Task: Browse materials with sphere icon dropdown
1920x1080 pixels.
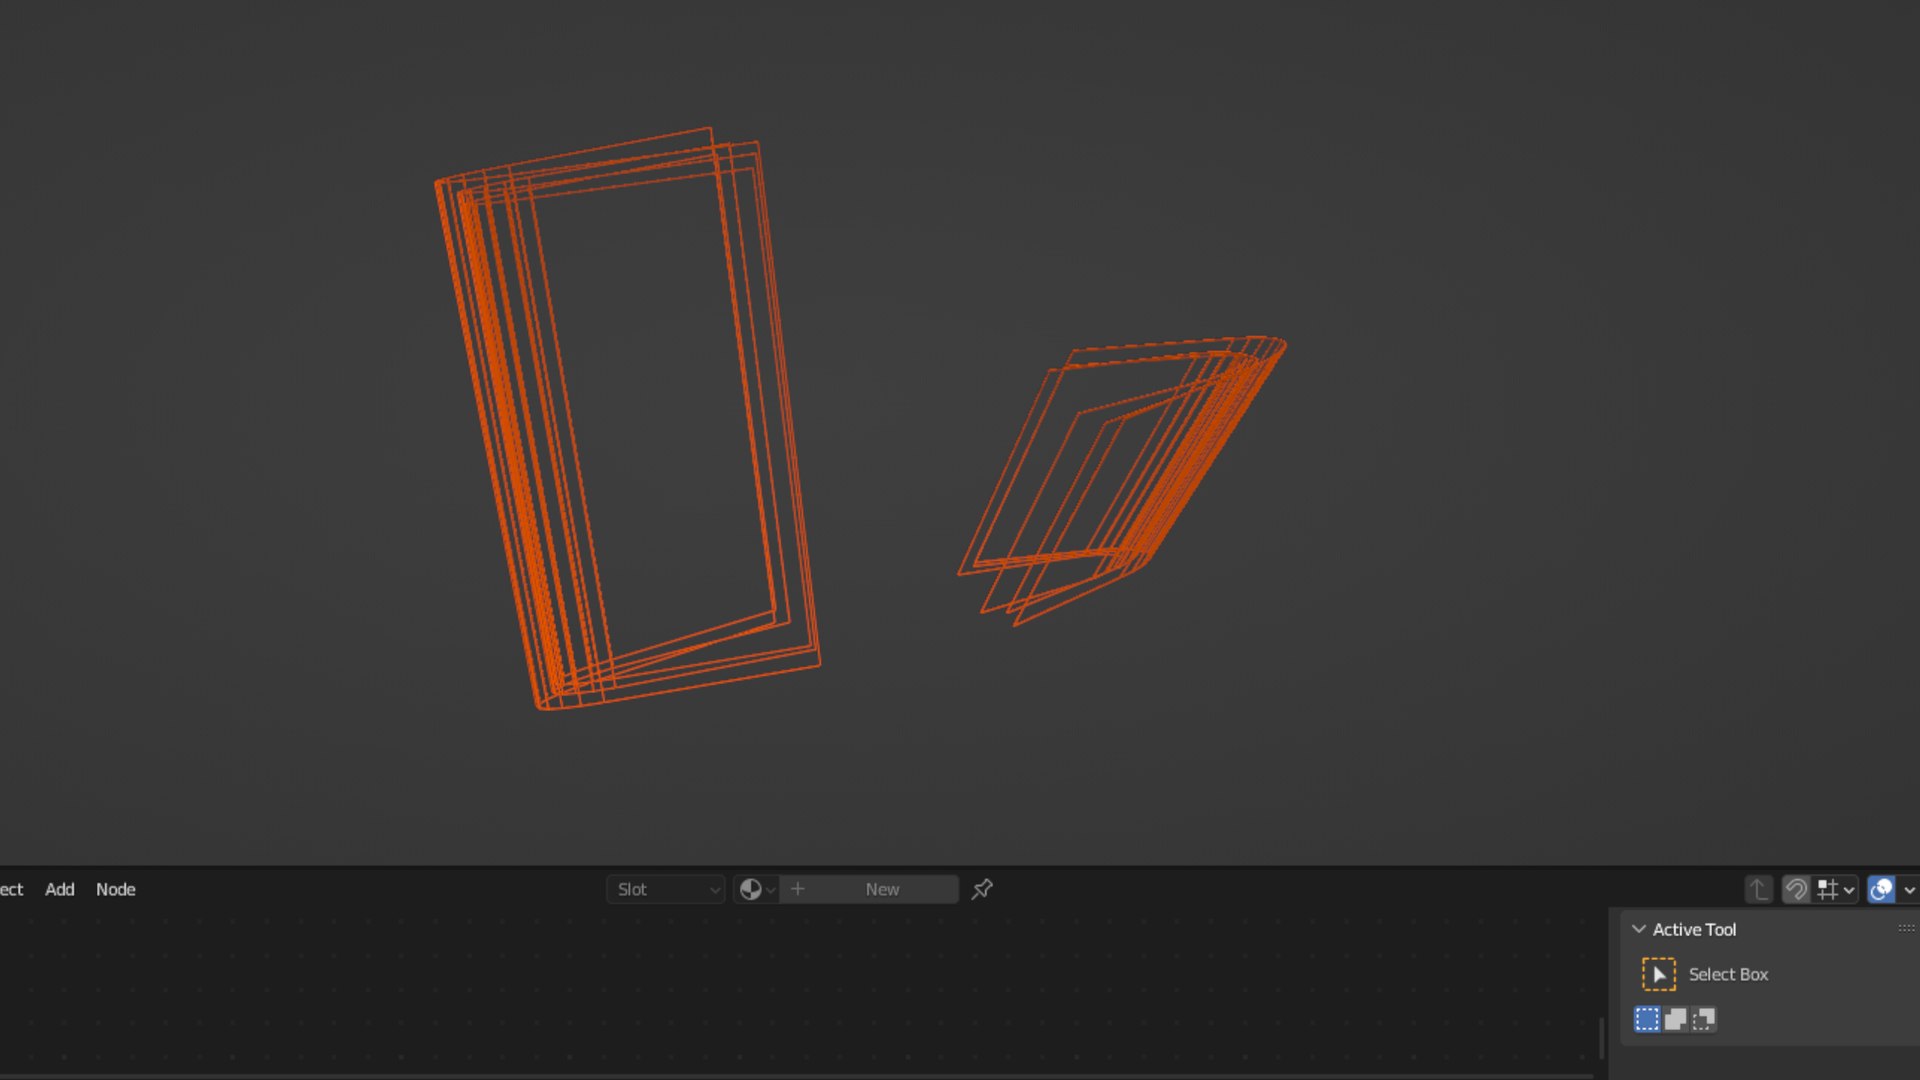Action: click(756, 889)
